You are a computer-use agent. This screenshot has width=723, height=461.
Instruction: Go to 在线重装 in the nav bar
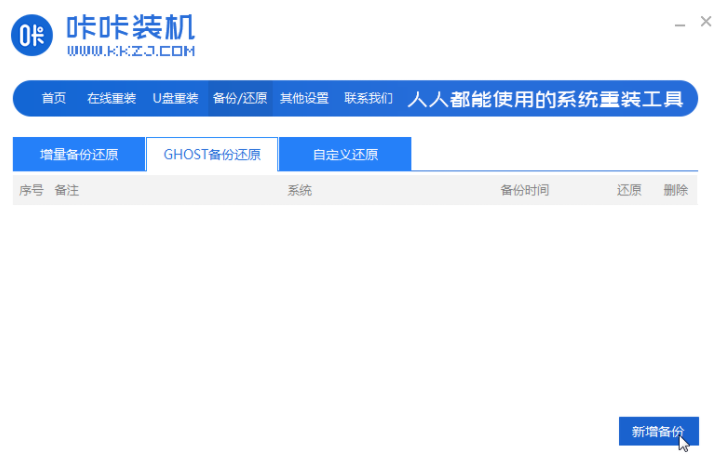111,98
